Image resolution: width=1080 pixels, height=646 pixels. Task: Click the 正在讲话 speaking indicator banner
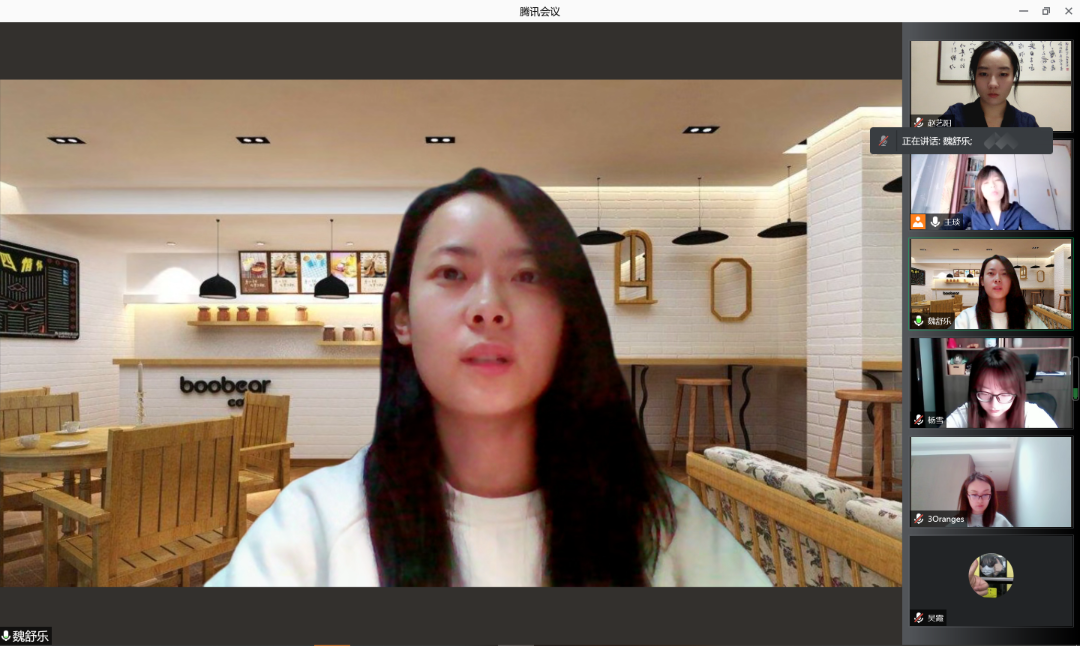click(960, 141)
